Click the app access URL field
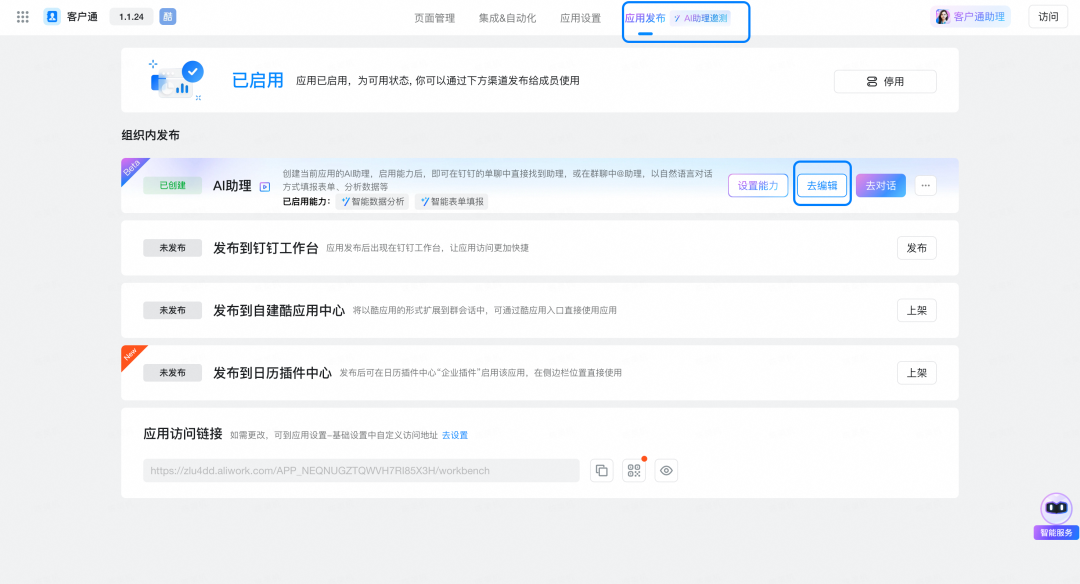Image resolution: width=1080 pixels, height=584 pixels. click(361, 470)
